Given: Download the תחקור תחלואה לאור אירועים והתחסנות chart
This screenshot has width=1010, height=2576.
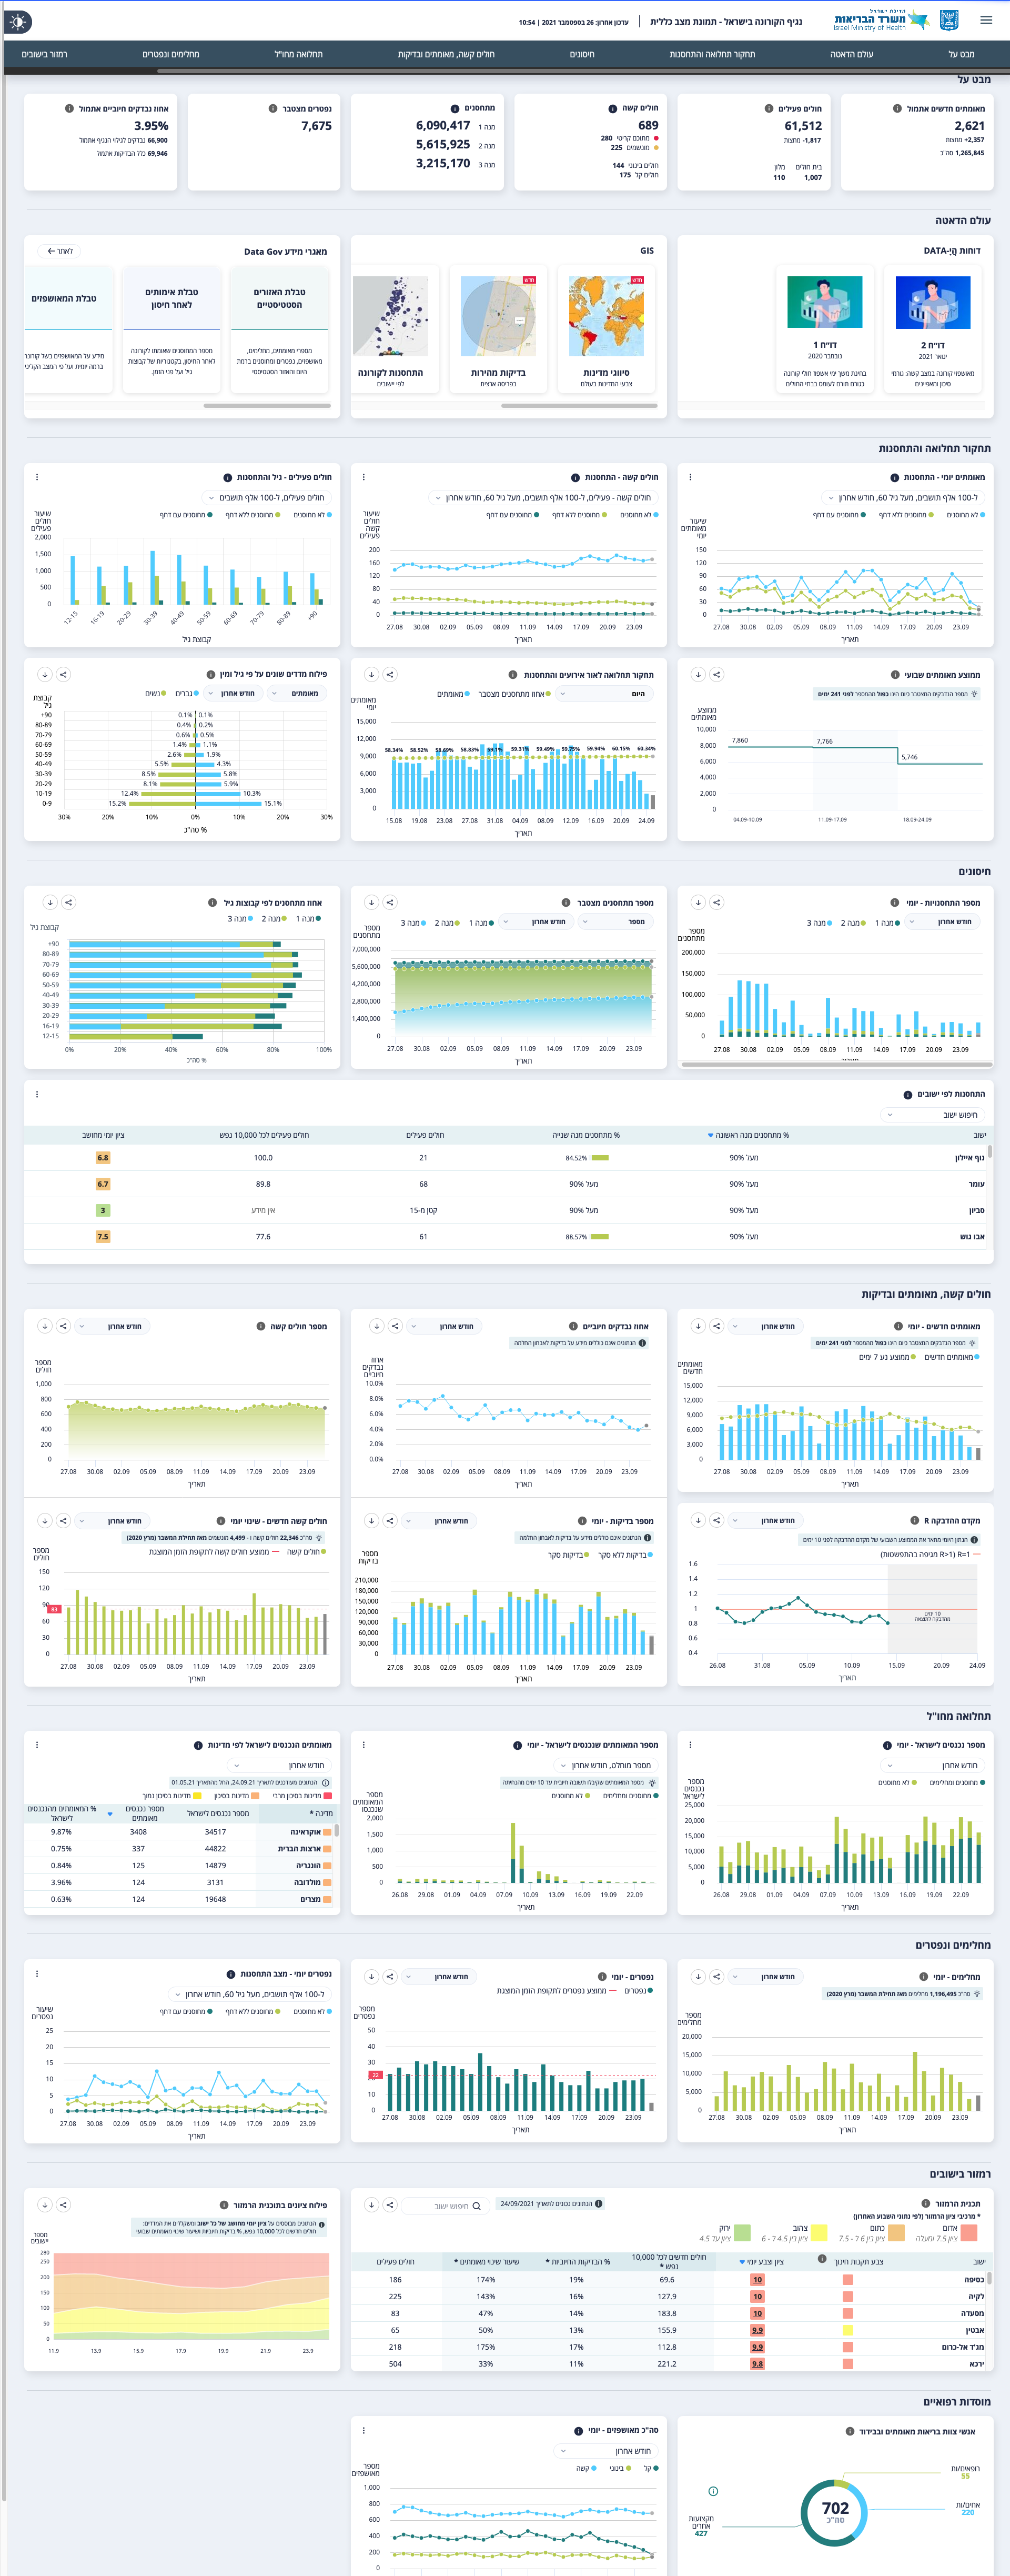Looking at the screenshot, I should 371,675.
